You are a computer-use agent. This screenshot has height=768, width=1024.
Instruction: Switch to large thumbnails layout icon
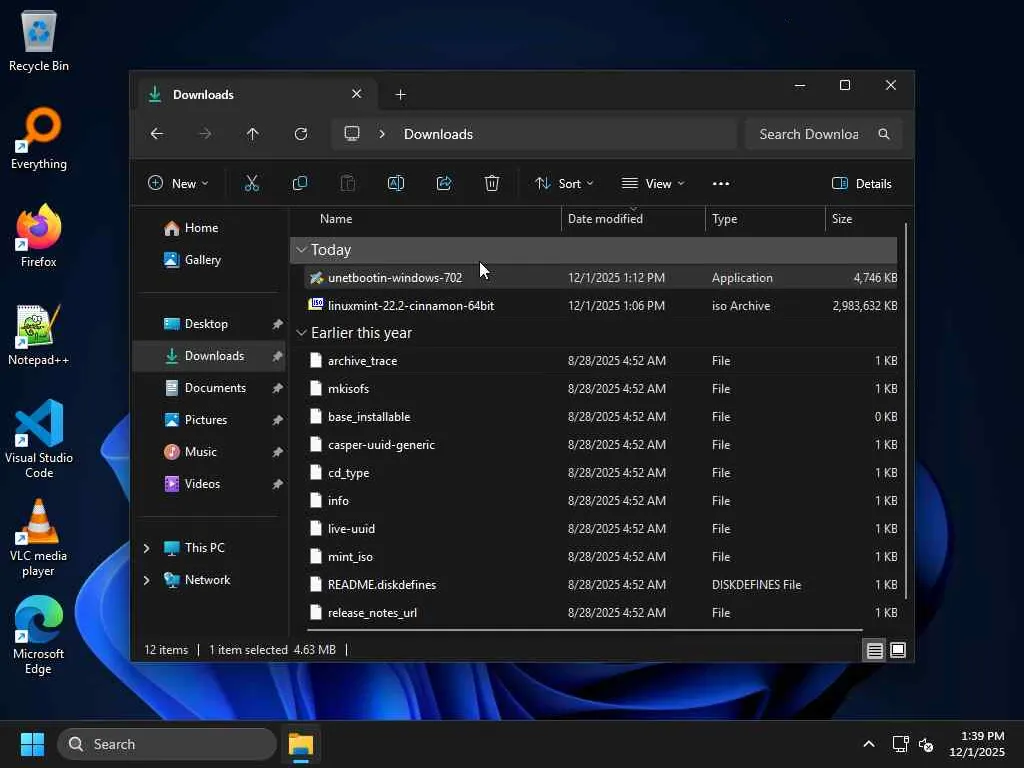click(898, 650)
